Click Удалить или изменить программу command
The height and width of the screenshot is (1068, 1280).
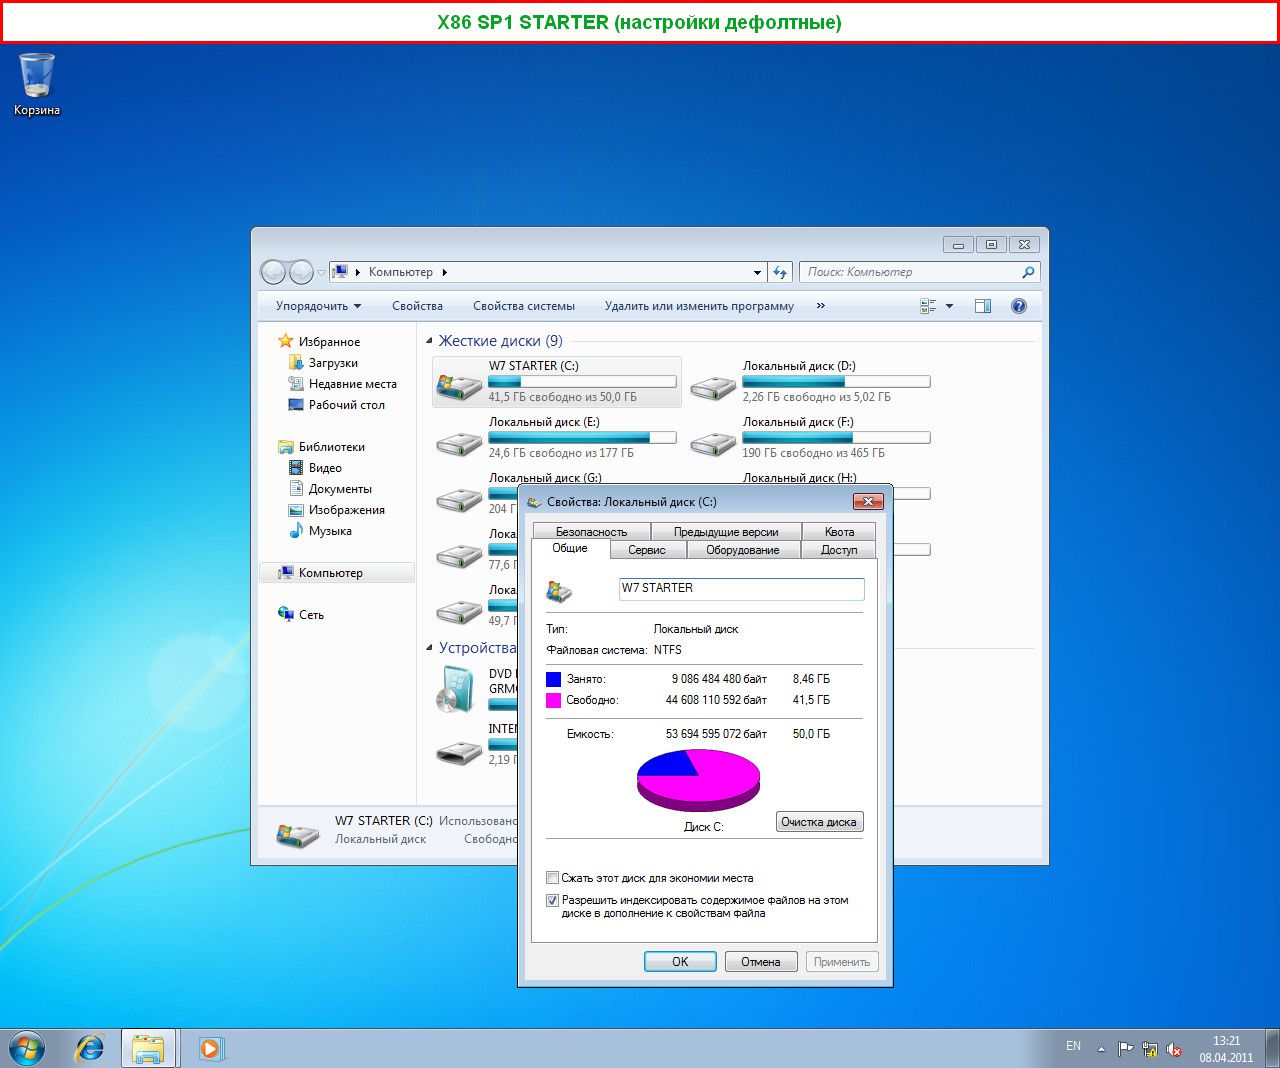[x=699, y=306]
